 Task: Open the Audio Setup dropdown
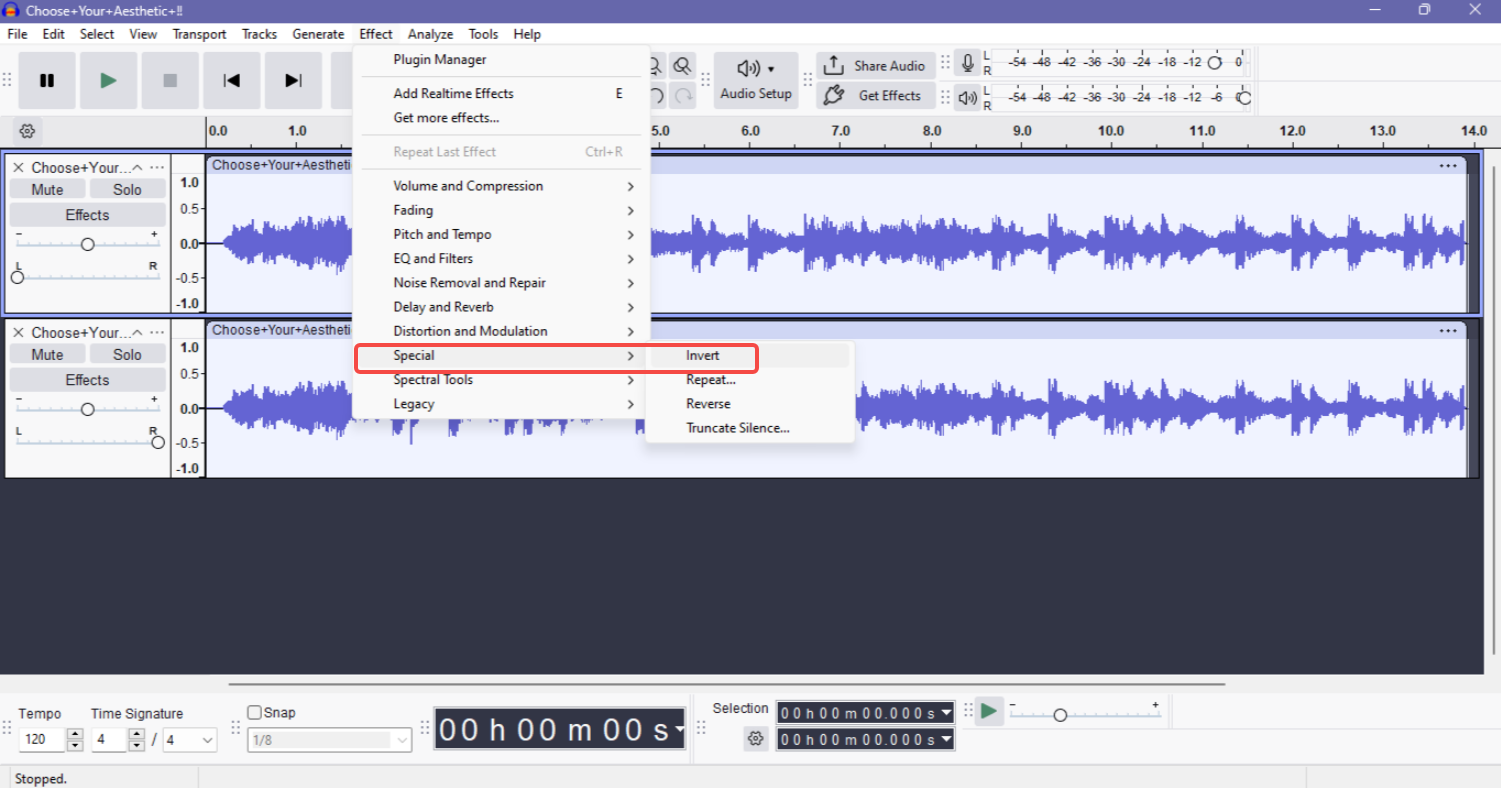pos(756,81)
